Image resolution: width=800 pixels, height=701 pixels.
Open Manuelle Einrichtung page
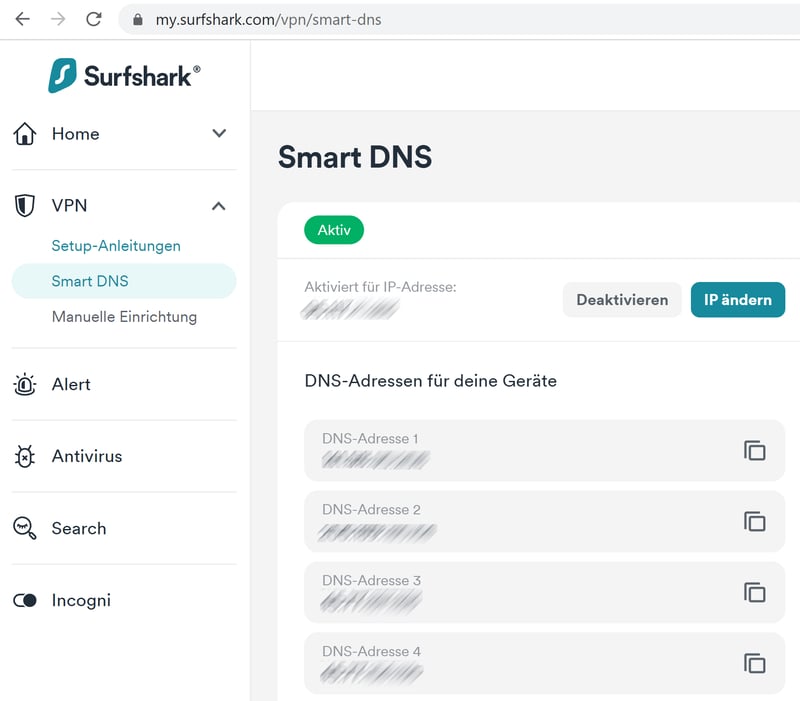(x=124, y=317)
